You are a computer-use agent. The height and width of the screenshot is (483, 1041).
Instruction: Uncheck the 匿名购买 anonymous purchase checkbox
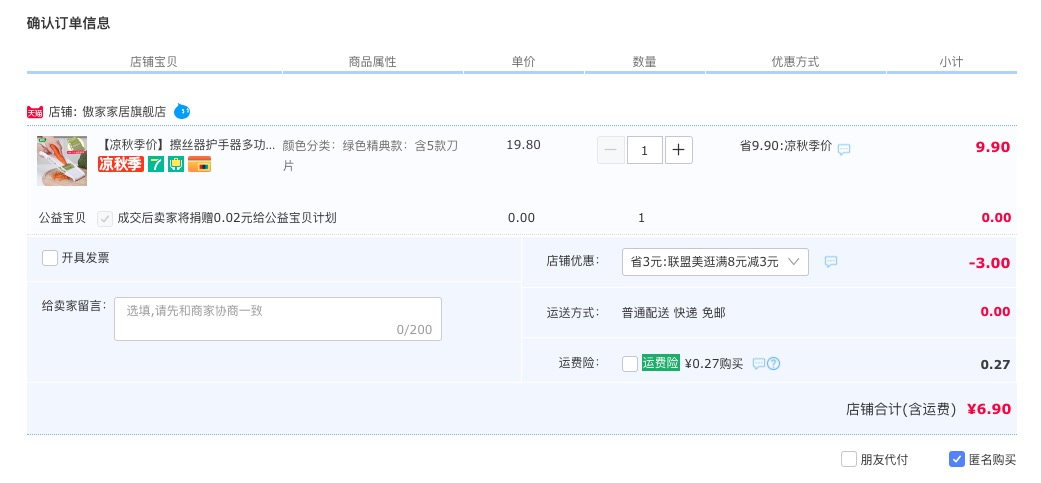[x=957, y=458]
